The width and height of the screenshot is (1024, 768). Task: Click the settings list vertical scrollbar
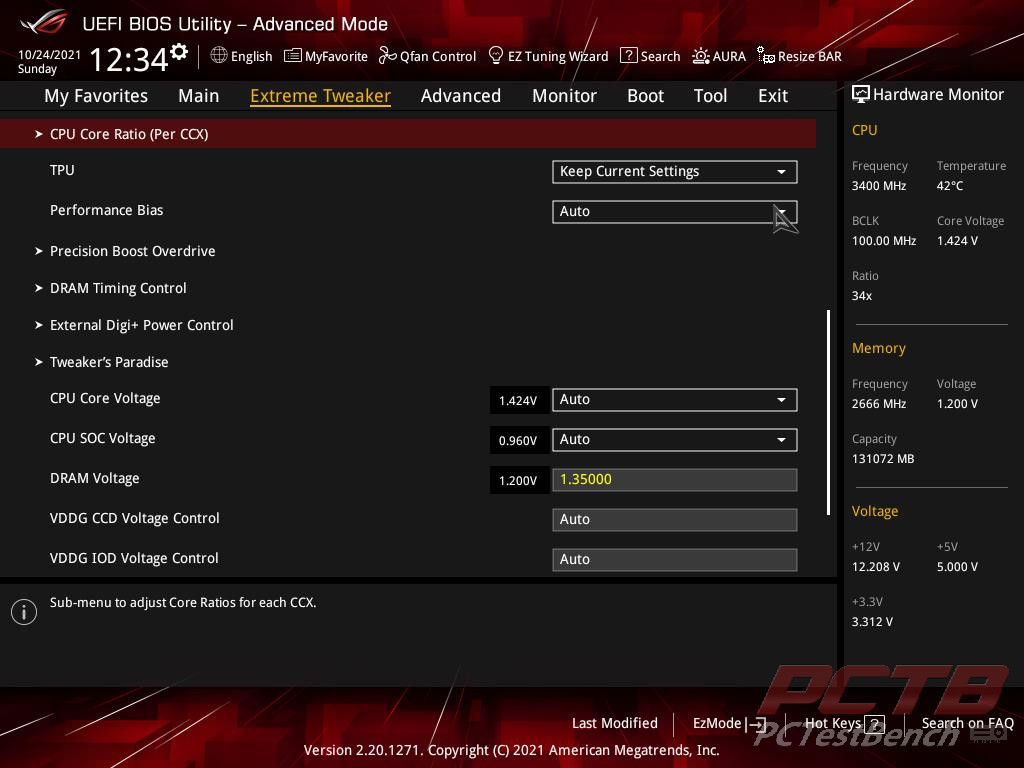[828, 413]
